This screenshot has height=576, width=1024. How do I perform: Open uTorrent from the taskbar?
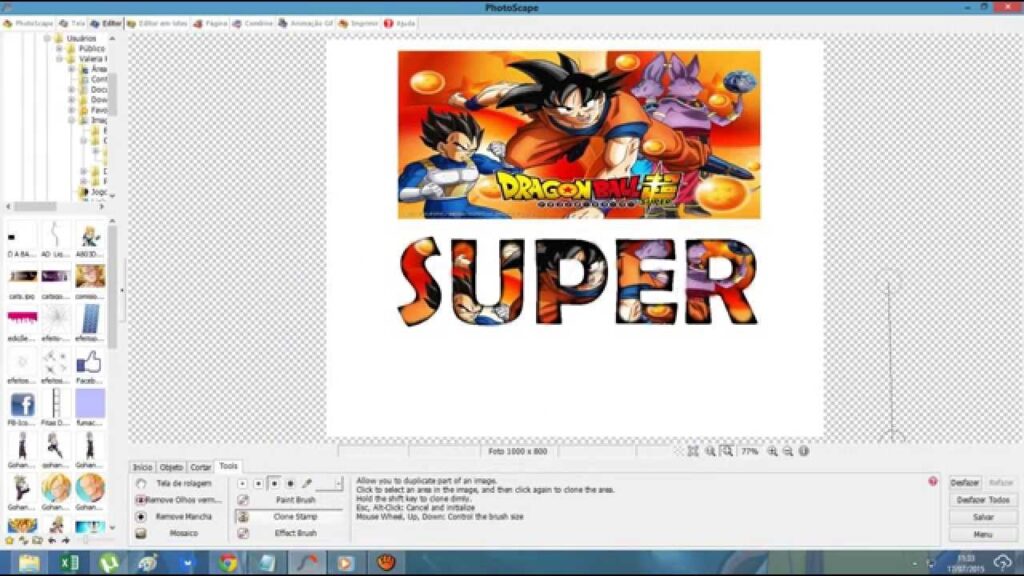[109, 562]
